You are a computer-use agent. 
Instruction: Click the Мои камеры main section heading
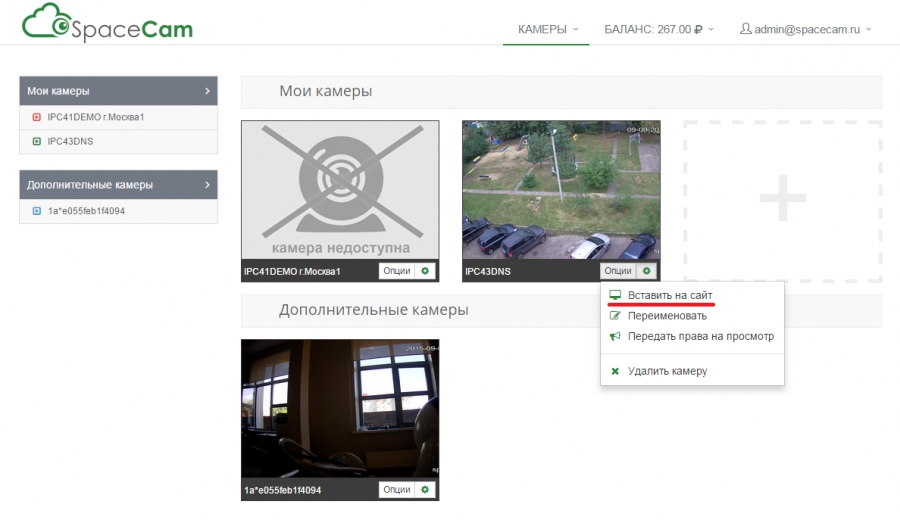[x=325, y=91]
